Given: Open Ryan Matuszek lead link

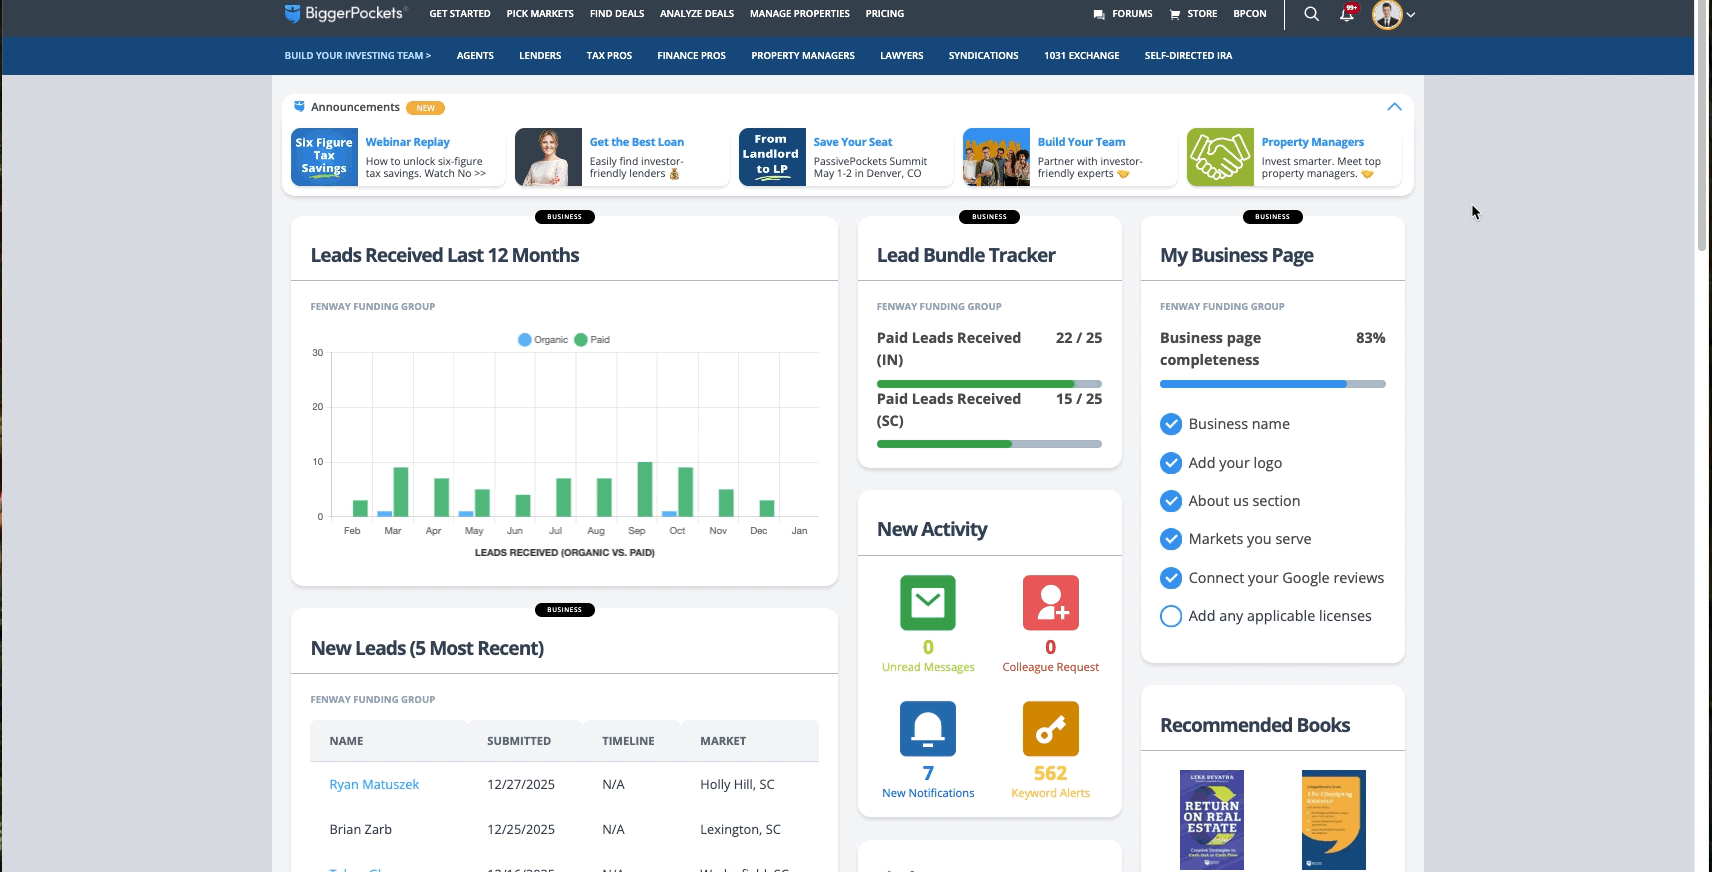Looking at the screenshot, I should tap(374, 785).
